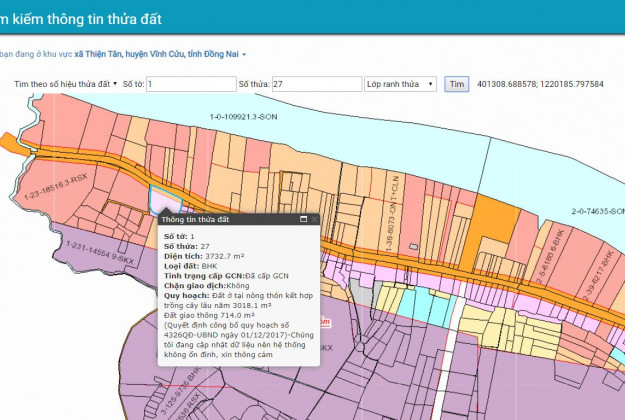Open the 'Lớp ranh thửa' layer dropdown
The width and height of the screenshot is (625, 420).
click(x=400, y=84)
